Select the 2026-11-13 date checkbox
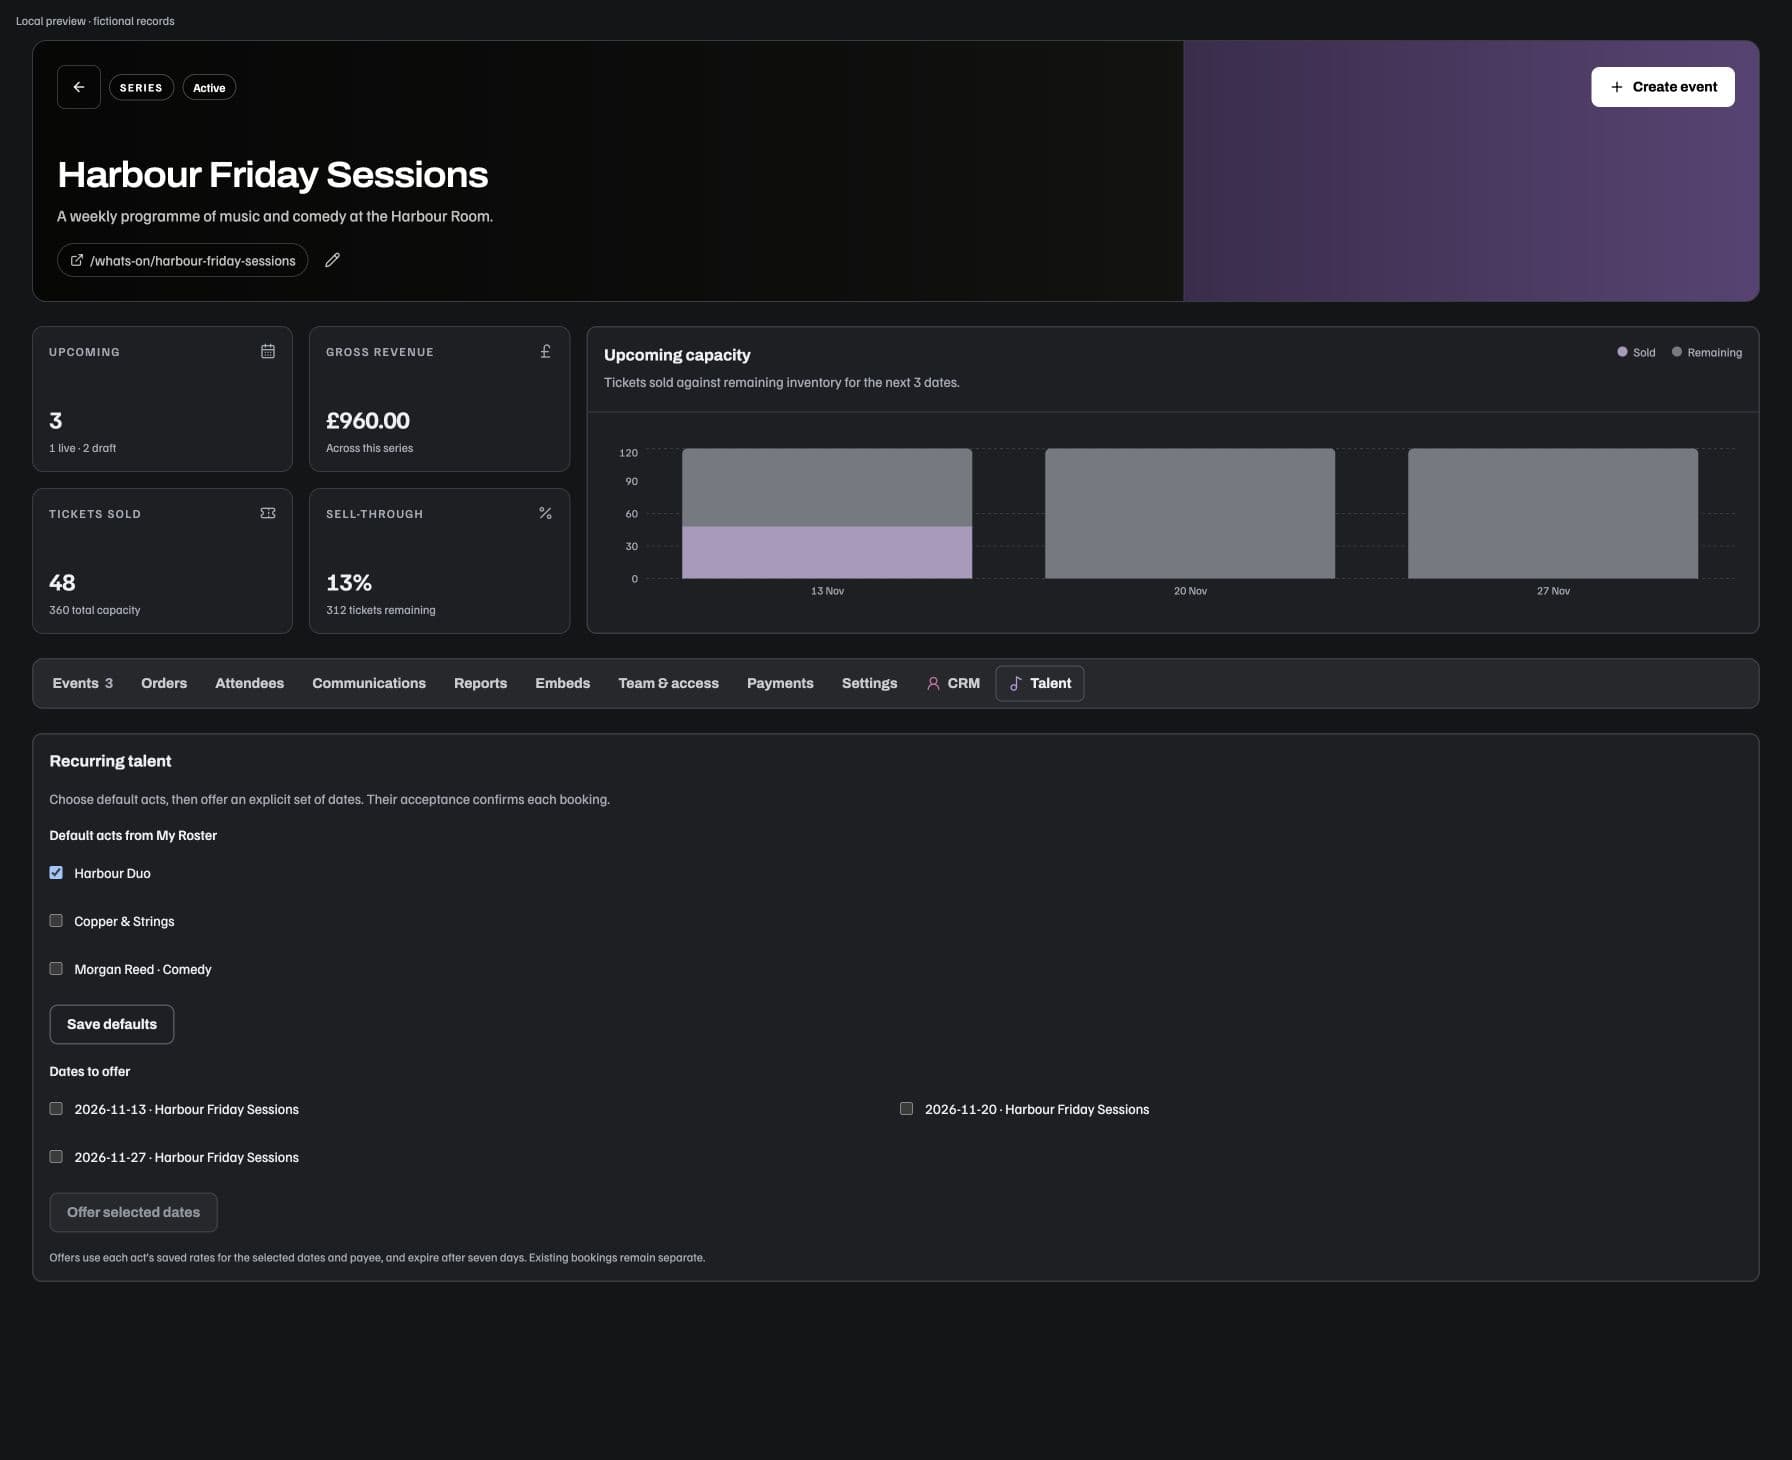Viewport: 1792px width, 1460px height. click(x=56, y=1109)
